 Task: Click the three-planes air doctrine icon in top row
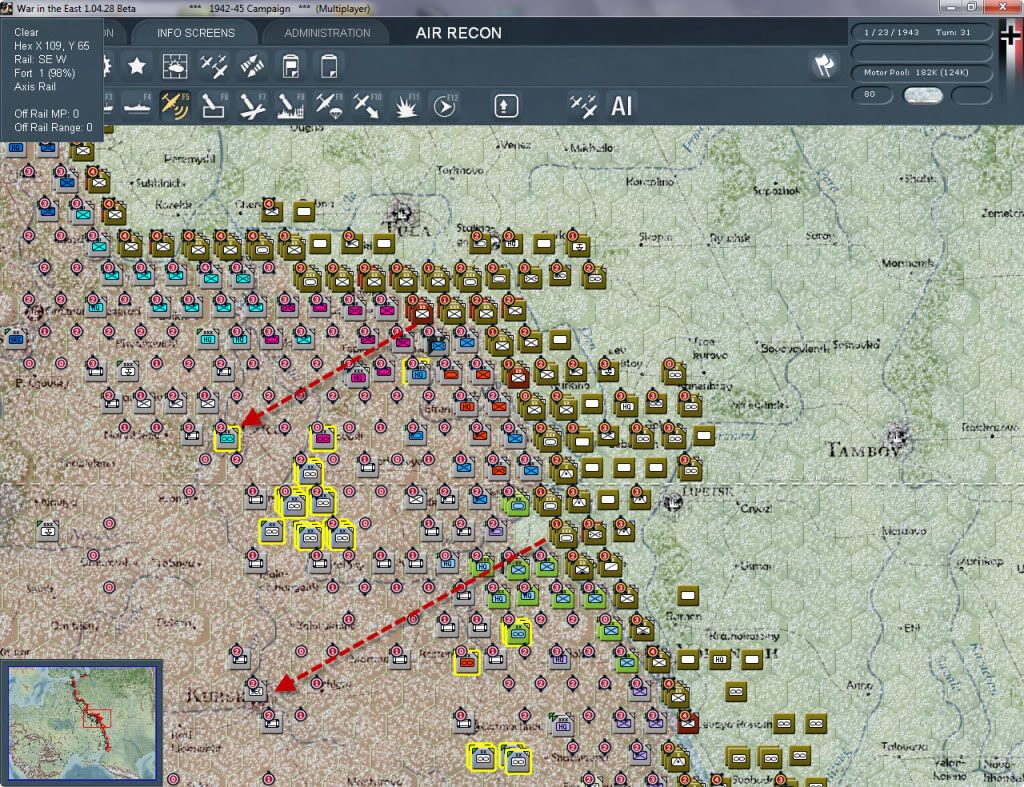coord(214,66)
